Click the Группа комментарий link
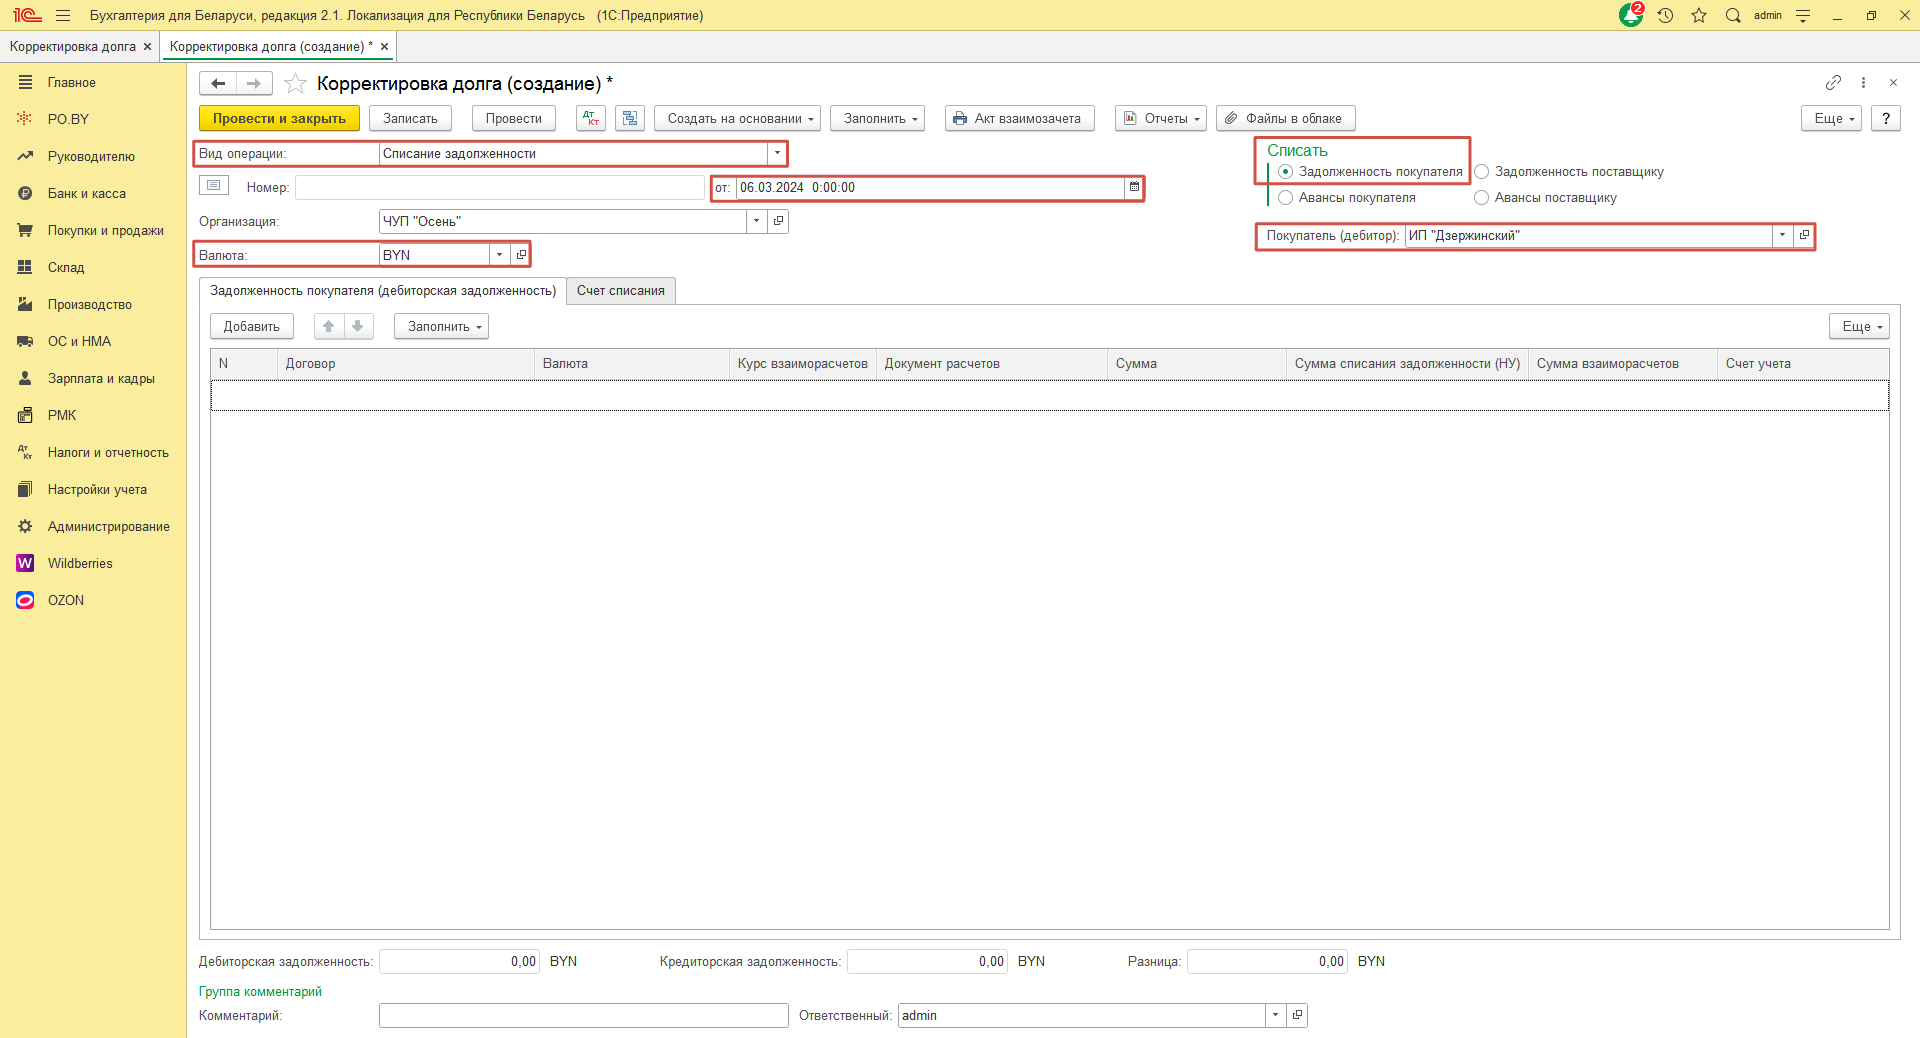Image resolution: width=1920 pixels, height=1038 pixels. (x=260, y=991)
